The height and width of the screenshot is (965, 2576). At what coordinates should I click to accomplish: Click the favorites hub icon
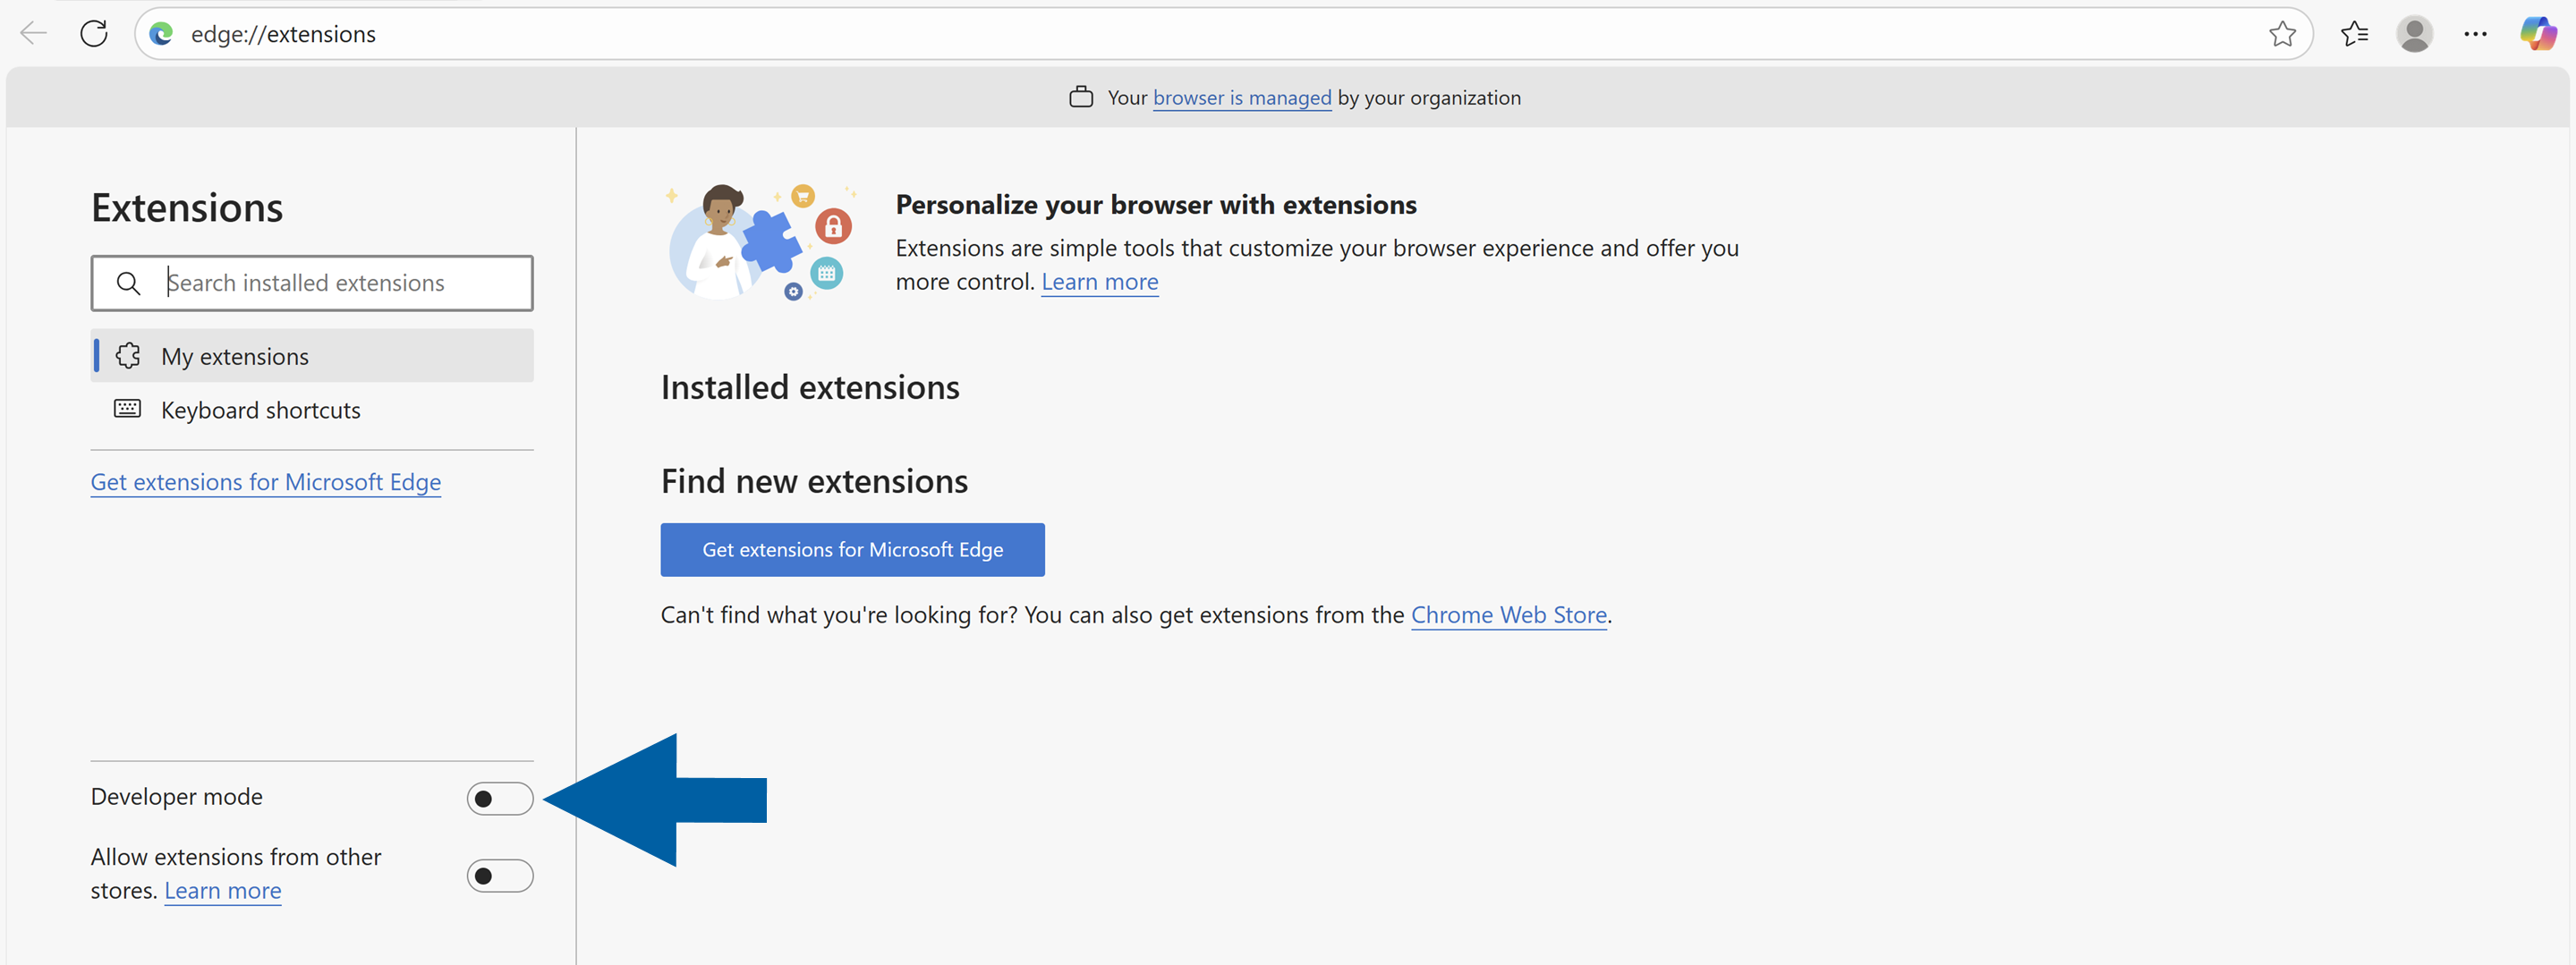(x=2354, y=33)
